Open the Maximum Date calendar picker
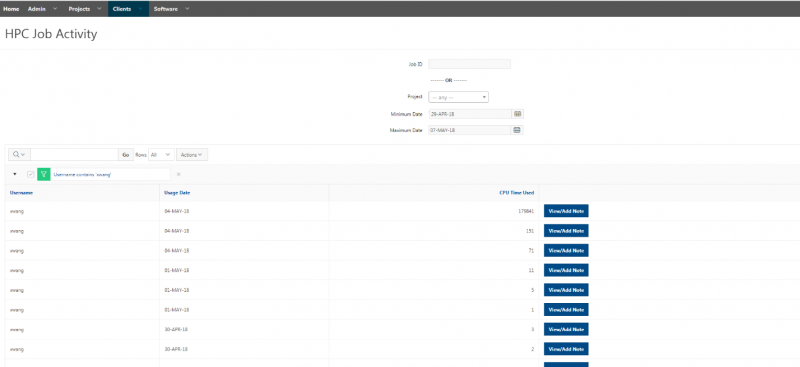 tap(517, 130)
